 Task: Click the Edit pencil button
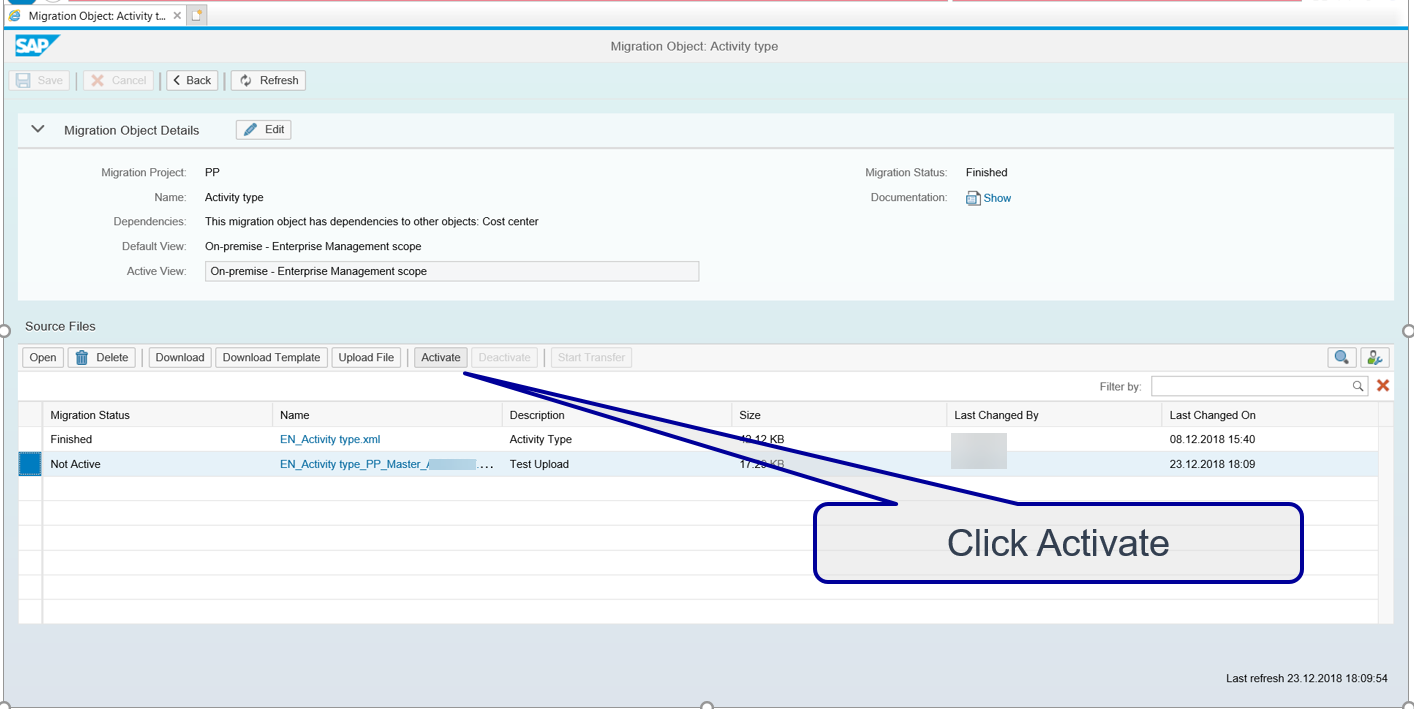point(264,130)
